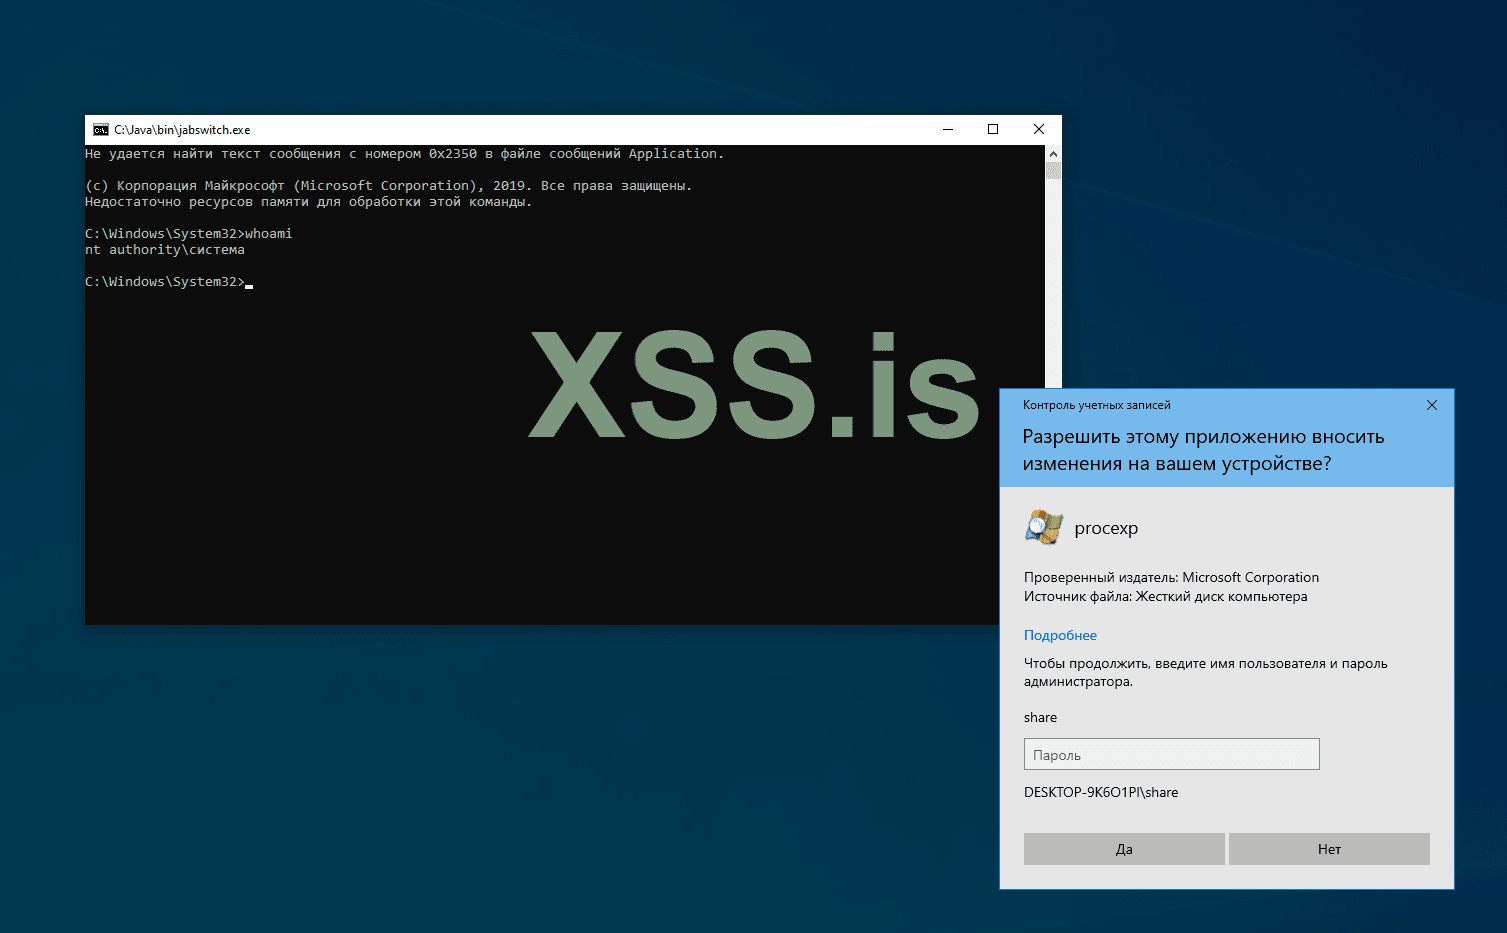This screenshot has height=933, width=1507.
Task: Click the jabswitch.exe console title bar icon
Action: click(x=100, y=130)
